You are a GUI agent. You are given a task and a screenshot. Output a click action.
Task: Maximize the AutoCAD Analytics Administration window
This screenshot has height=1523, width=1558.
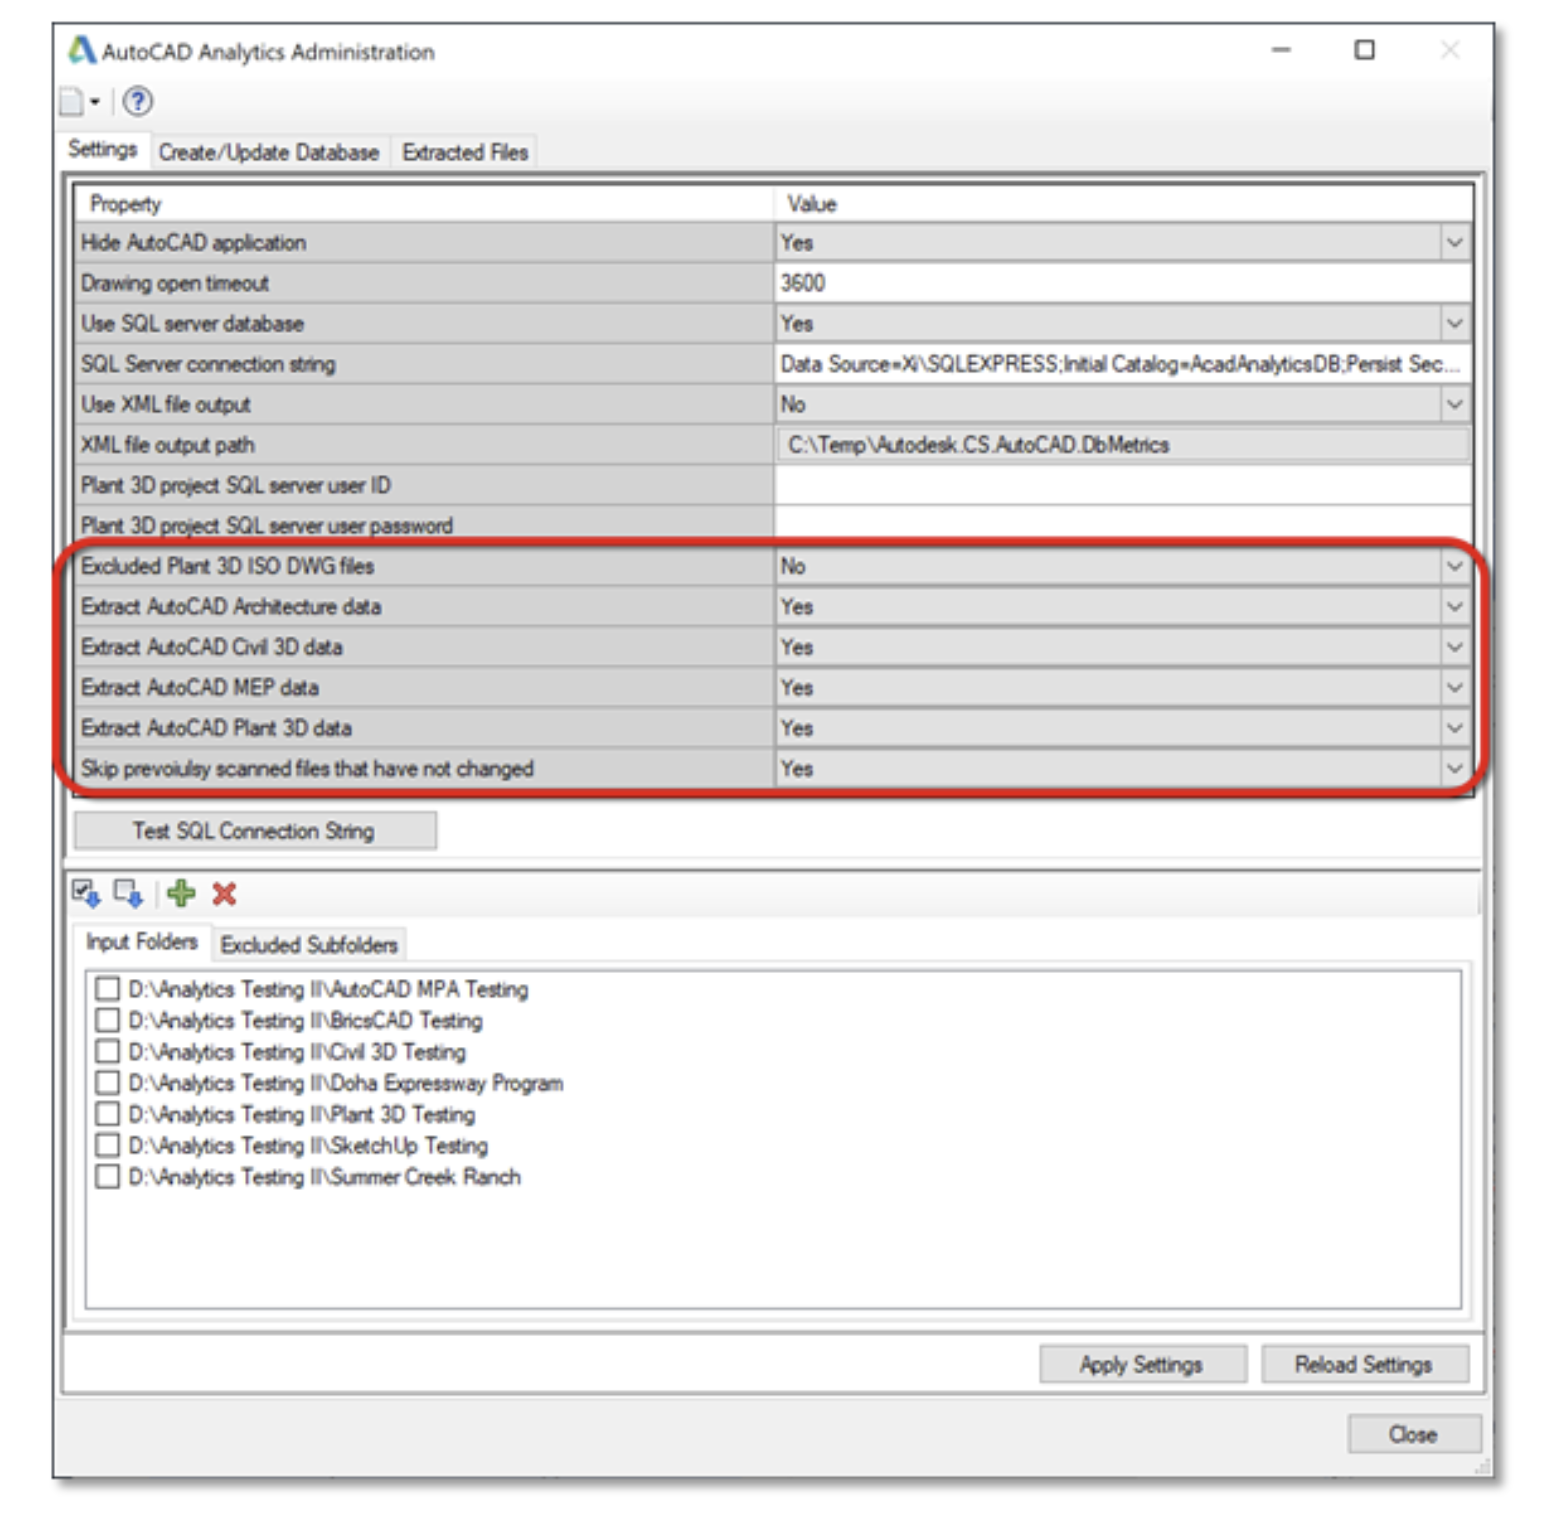pyautogui.click(x=1364, y=50)
